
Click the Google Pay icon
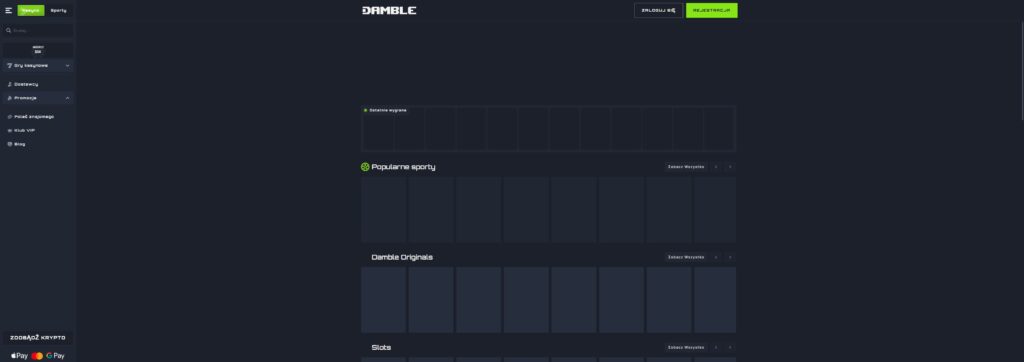pos(56,356)
